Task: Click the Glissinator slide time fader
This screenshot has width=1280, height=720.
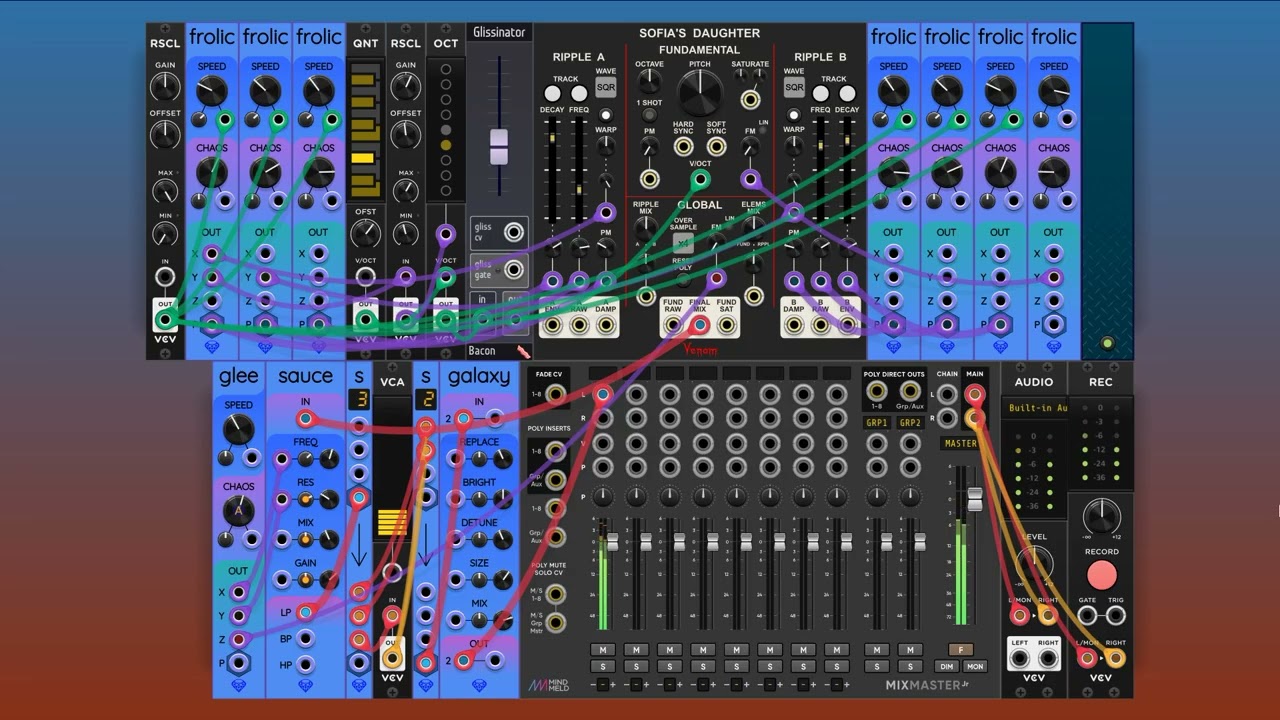Action: pyautogui.click(x=498, y=147)
